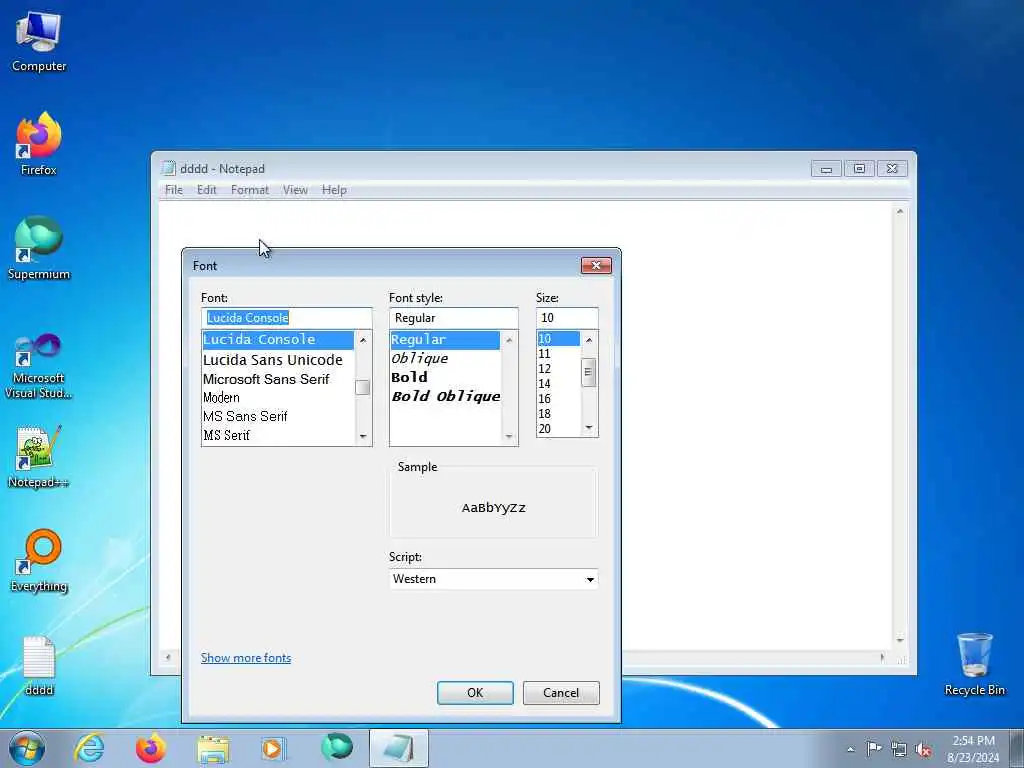This screenshot has width=1024, height=768.
Task: Open the File menu in Notepad
Action: point(174,190)
